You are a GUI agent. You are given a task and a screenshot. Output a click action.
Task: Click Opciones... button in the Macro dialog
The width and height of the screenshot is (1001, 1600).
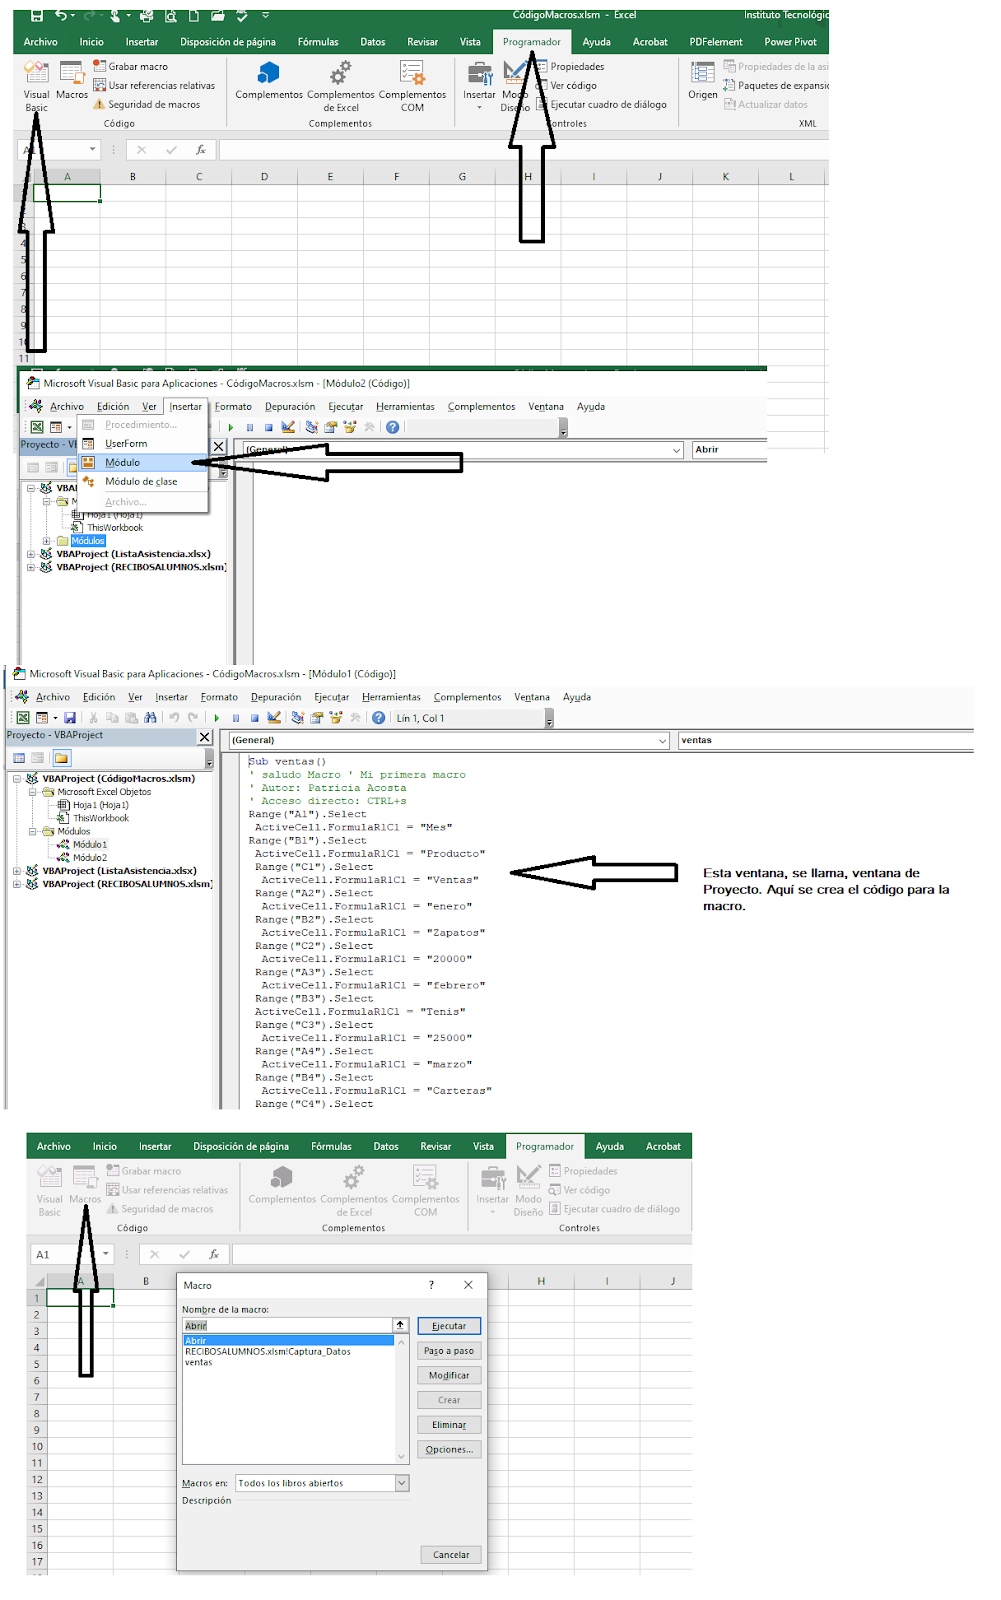[x=449, y=1450]
